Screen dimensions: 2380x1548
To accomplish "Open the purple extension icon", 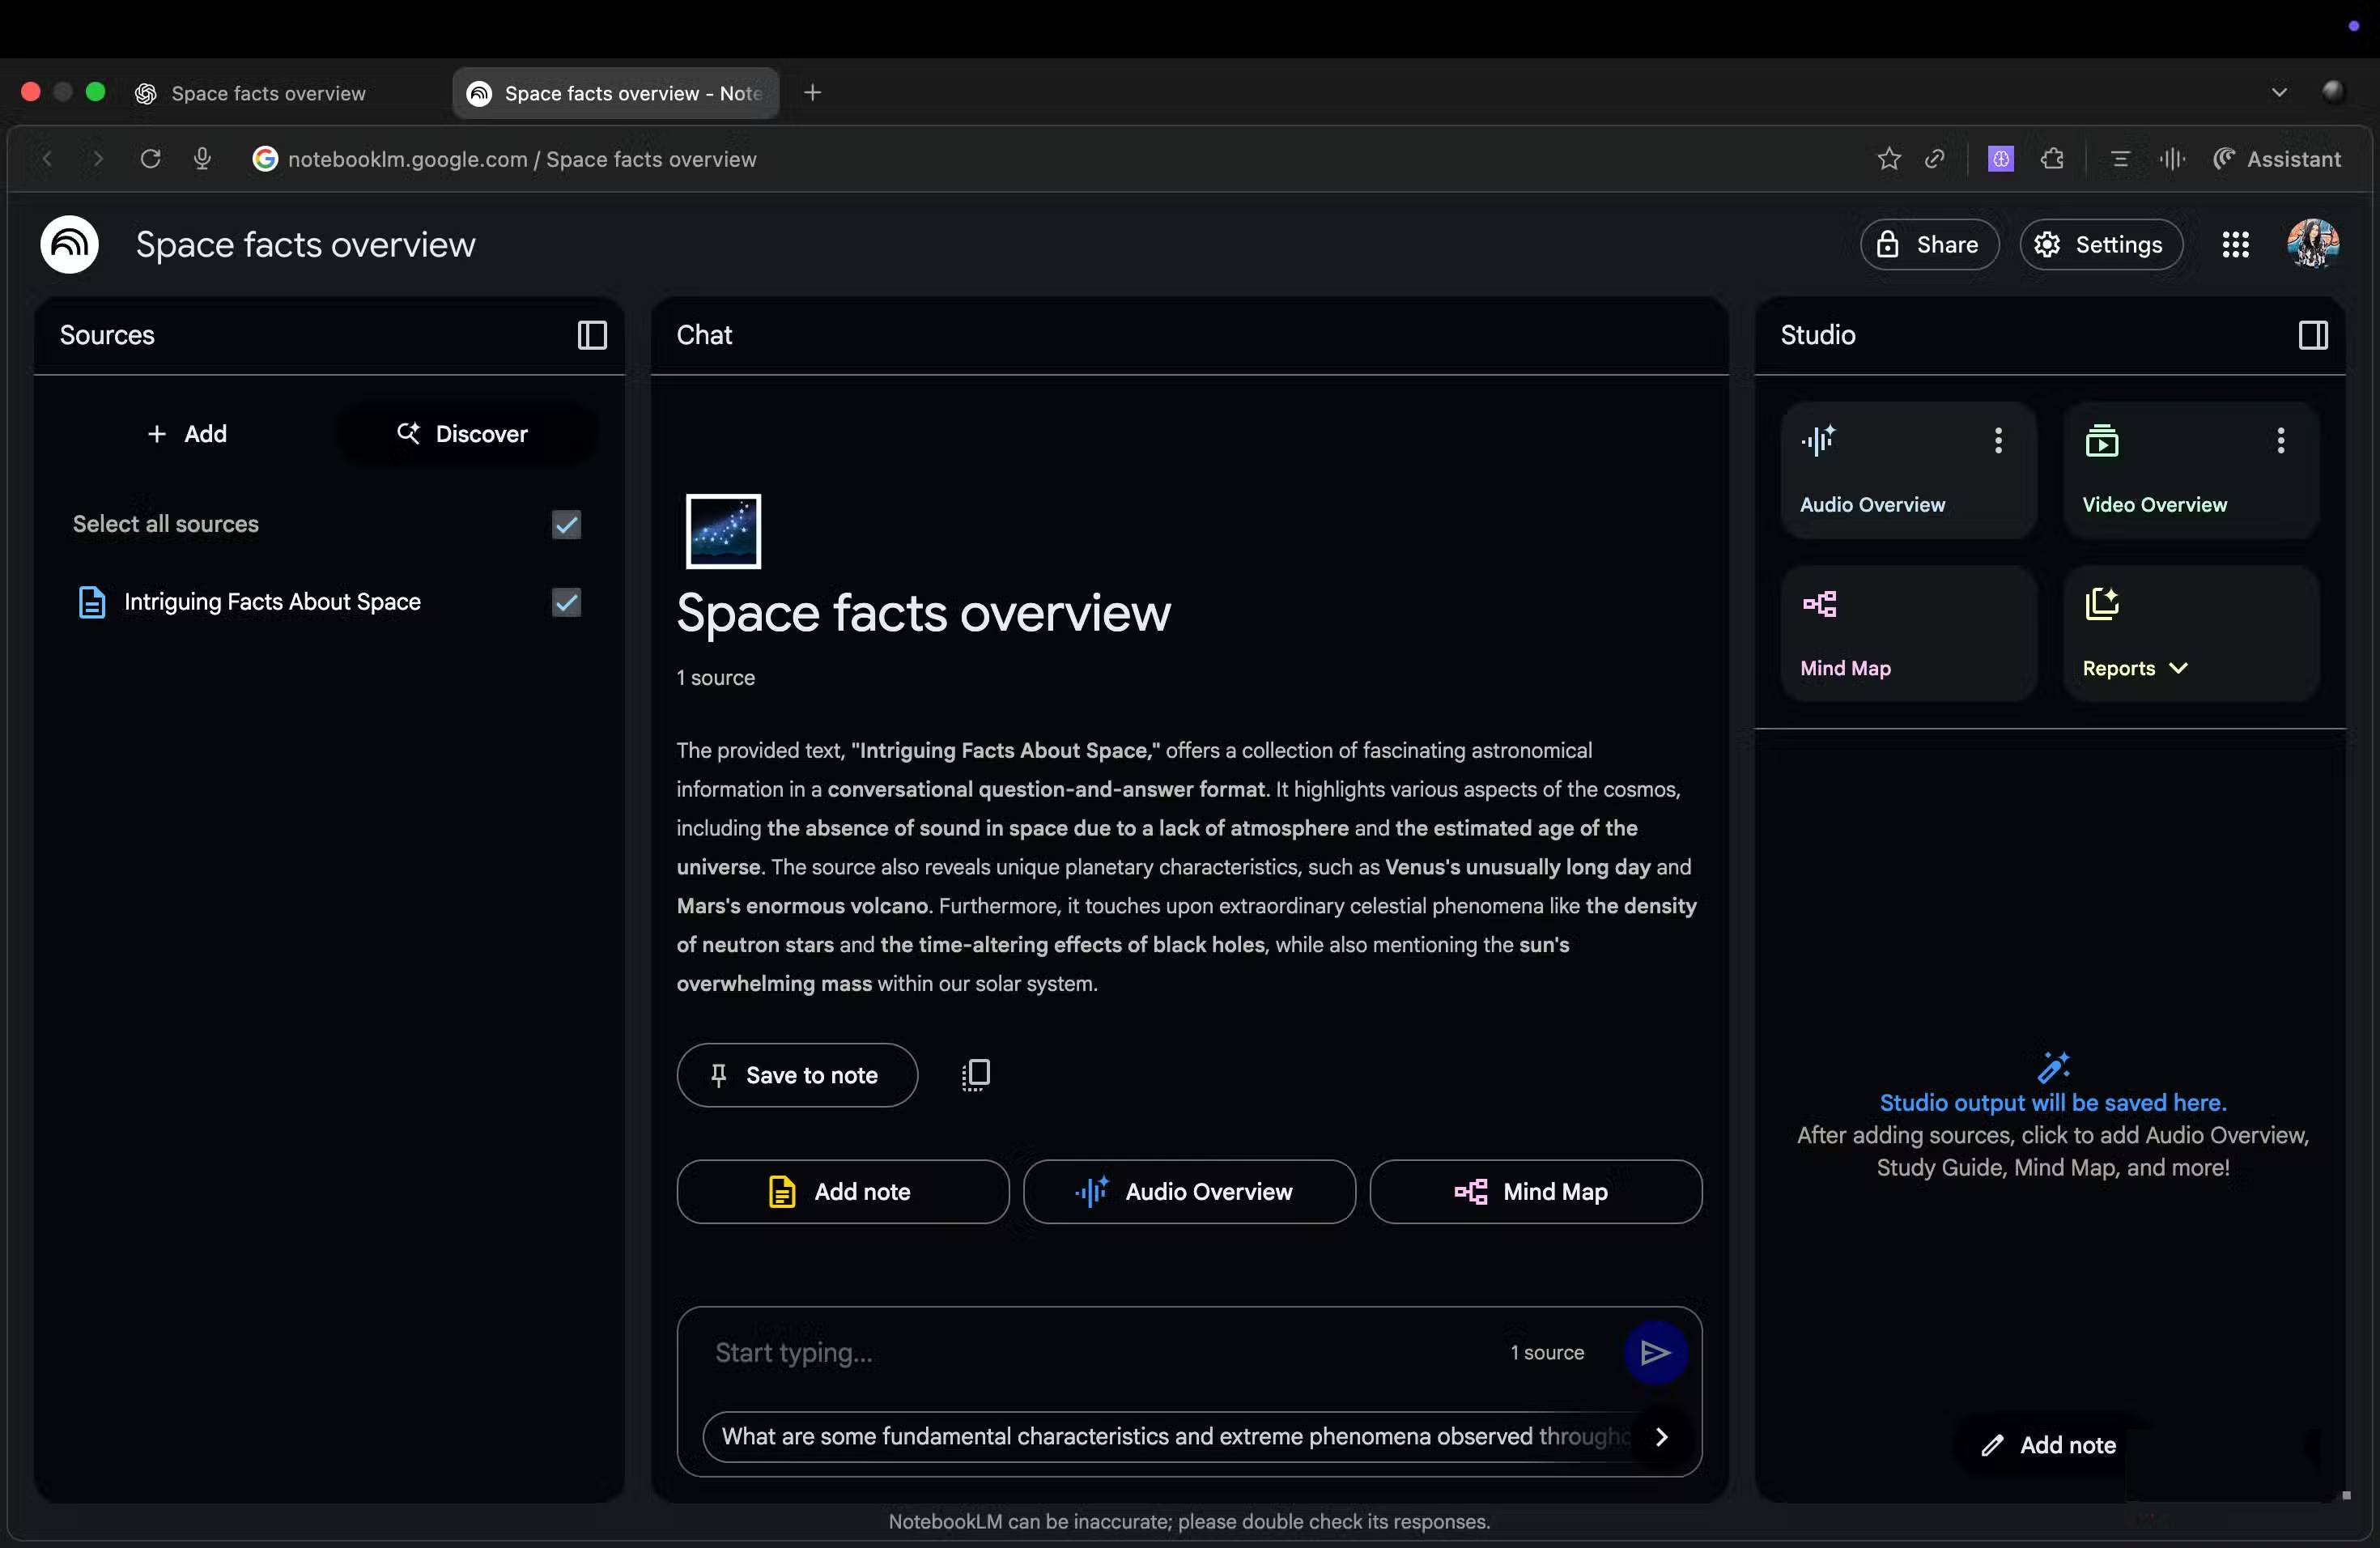I will pos(2000,159).
